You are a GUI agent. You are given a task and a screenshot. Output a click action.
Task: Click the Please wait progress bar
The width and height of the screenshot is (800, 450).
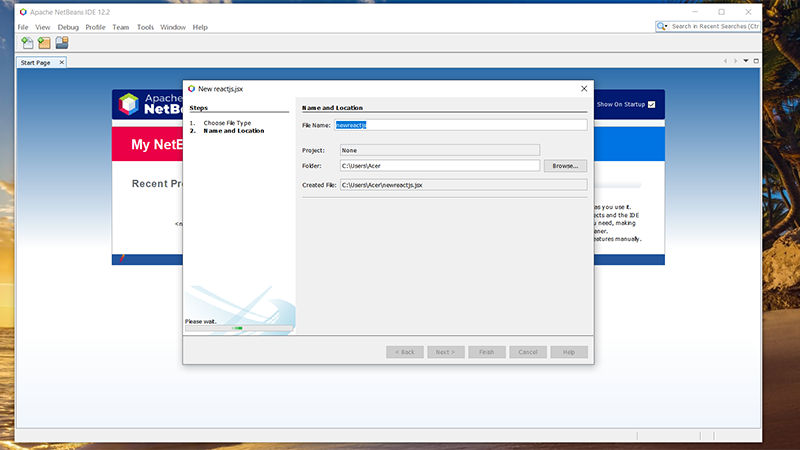(x=239, y=328)
